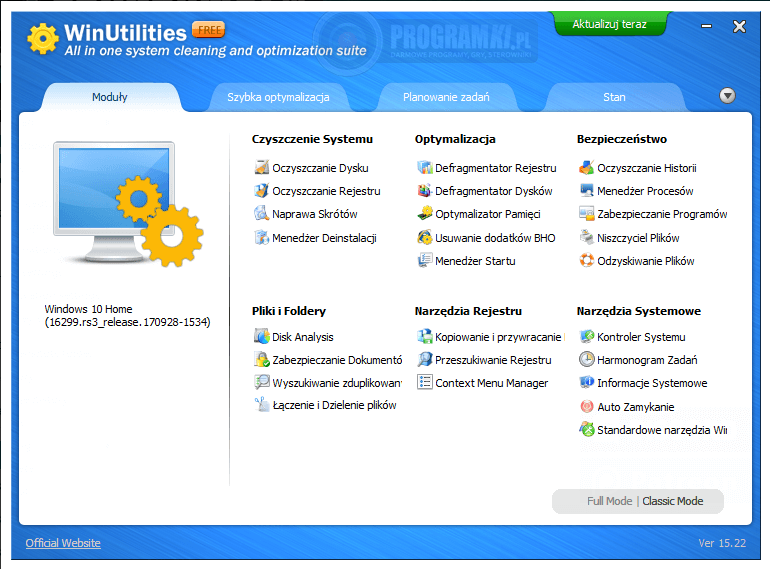
Task: Click the Bezpieczeństwo heading
Action: point(622,139)
